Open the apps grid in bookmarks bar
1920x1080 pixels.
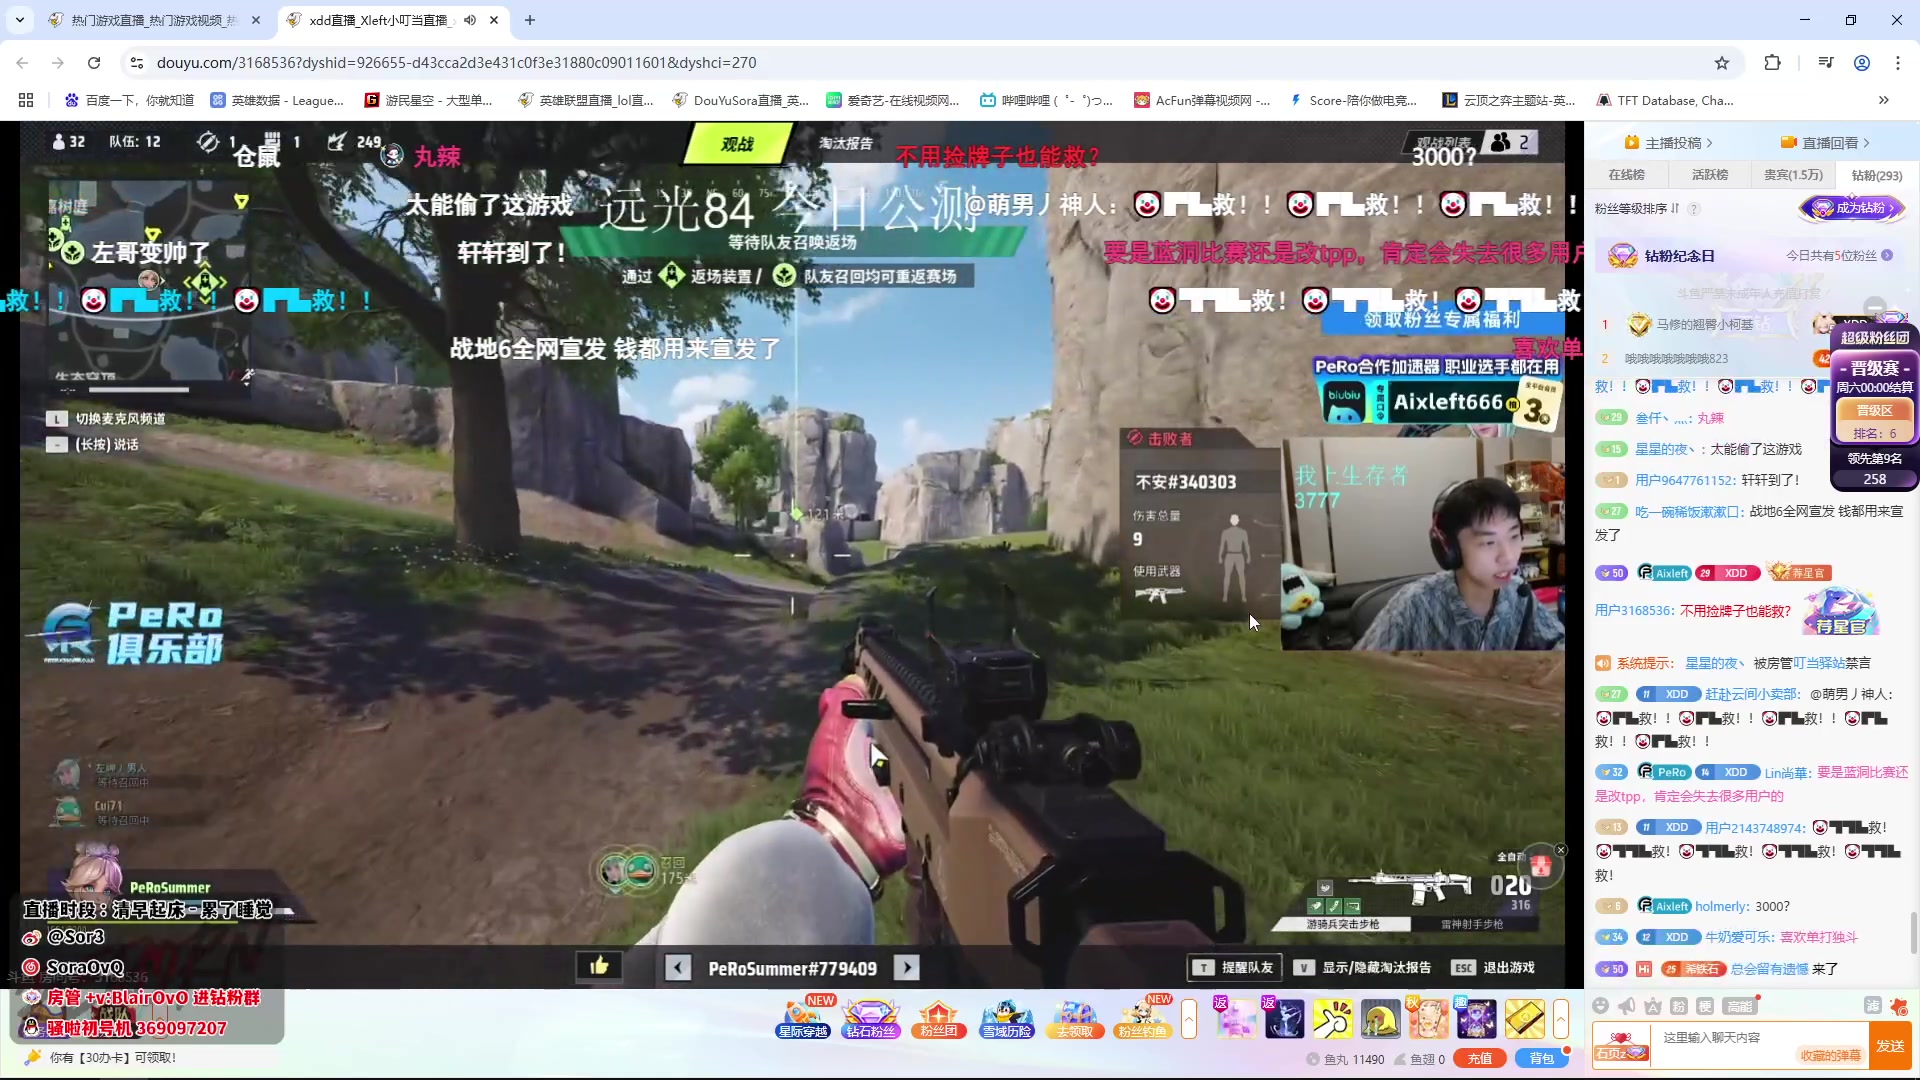pyautogui.click(x=26, y=100)
